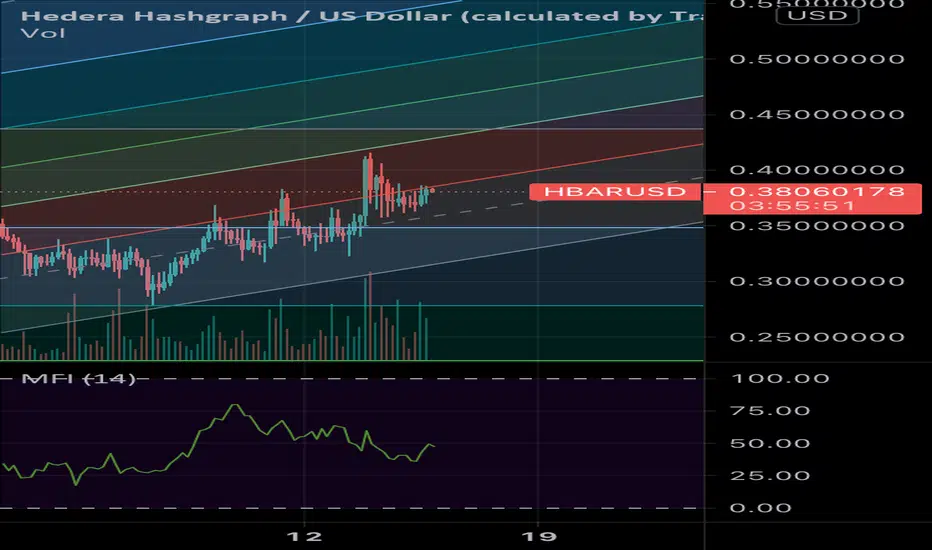Click the Hedera Hashgraph / US Dollar title
932x550 pixels.
click(362, 15)
